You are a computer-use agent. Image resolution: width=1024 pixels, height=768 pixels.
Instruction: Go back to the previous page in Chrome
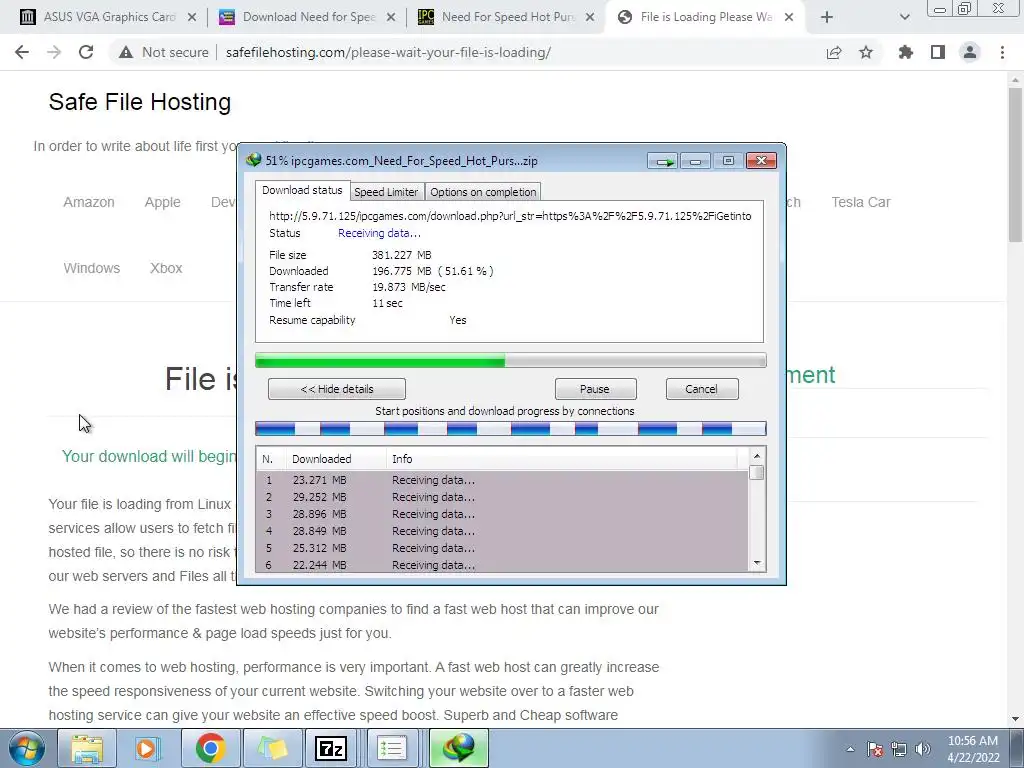(x=22, y=52)
